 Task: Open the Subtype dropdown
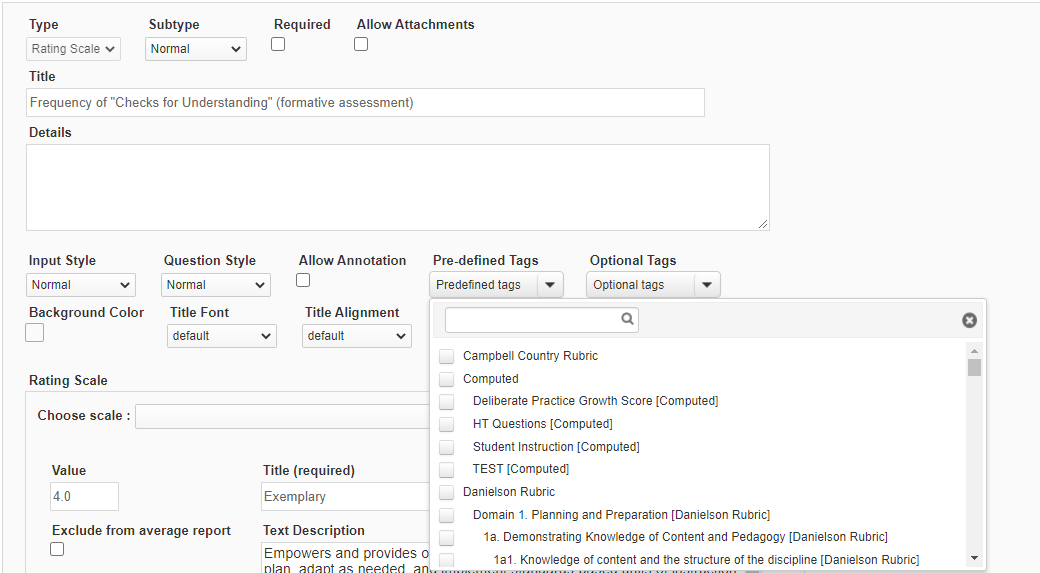point(196,49)
